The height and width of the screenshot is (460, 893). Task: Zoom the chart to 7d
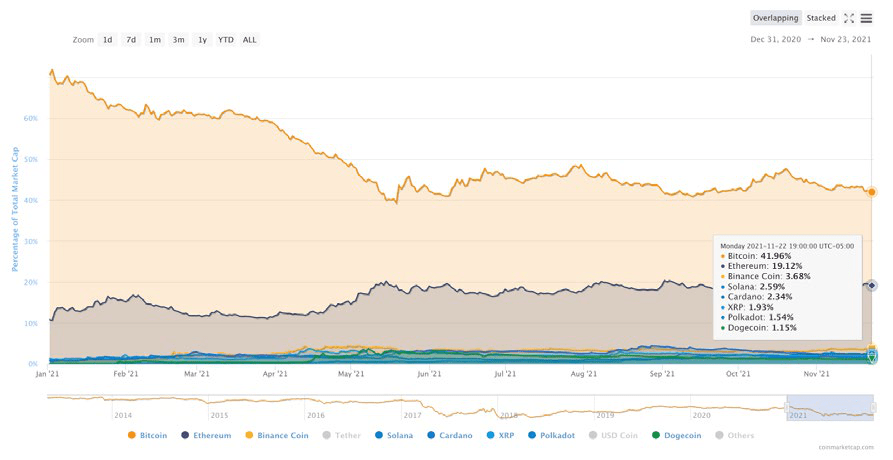pos(131,40)
